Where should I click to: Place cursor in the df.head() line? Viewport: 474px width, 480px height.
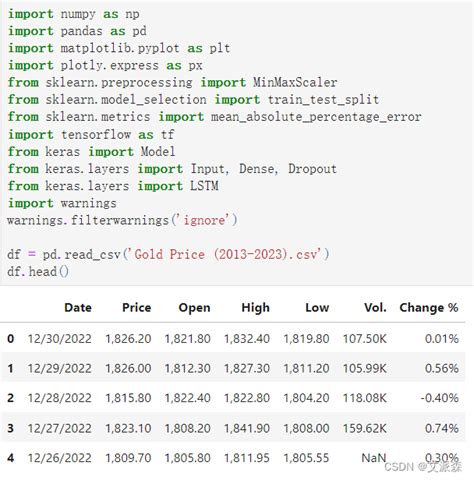click(38, 271)
